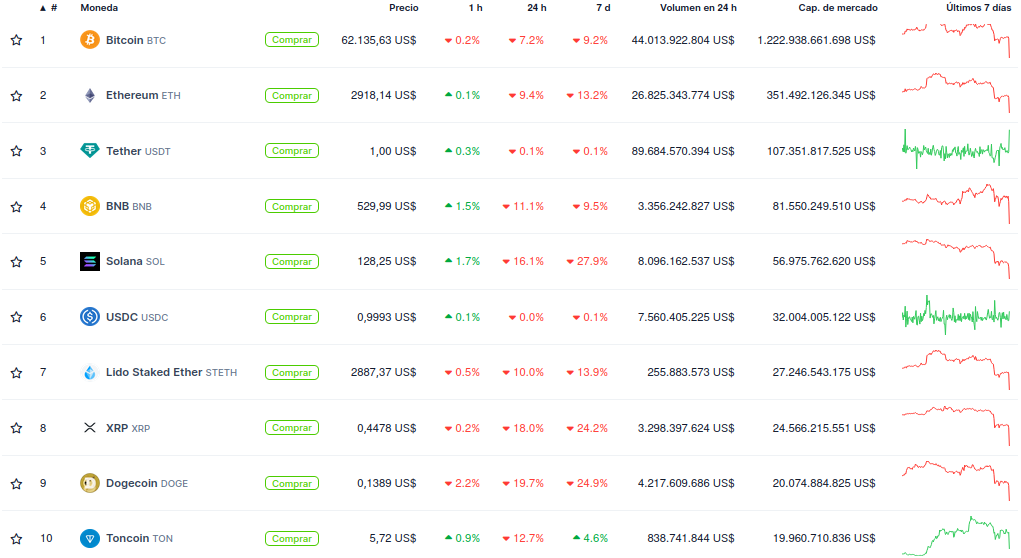Screen dimensions: 1021x558
Task: Click Comprar button for BNB
Action: click(x=292, y=206)
